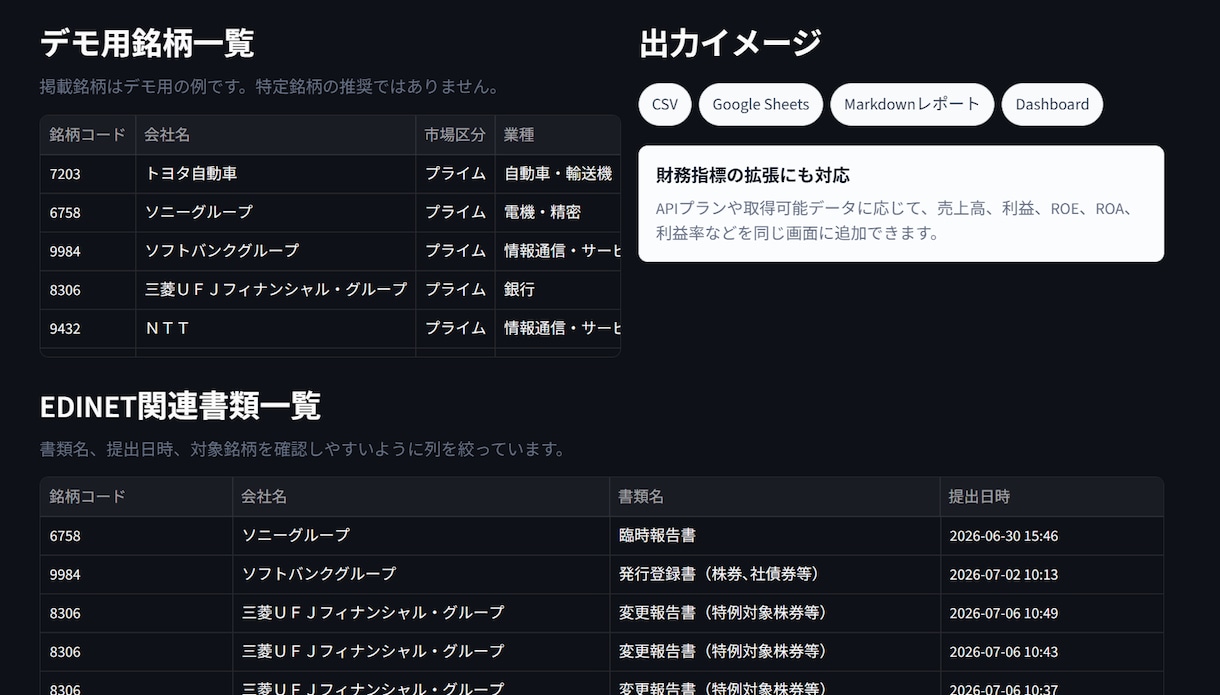Image resolution: width=1220 pixels, height=695 pixels.
Task: Click the プライム cell in the トヨタ自動車 row
Action: [455, 173]
